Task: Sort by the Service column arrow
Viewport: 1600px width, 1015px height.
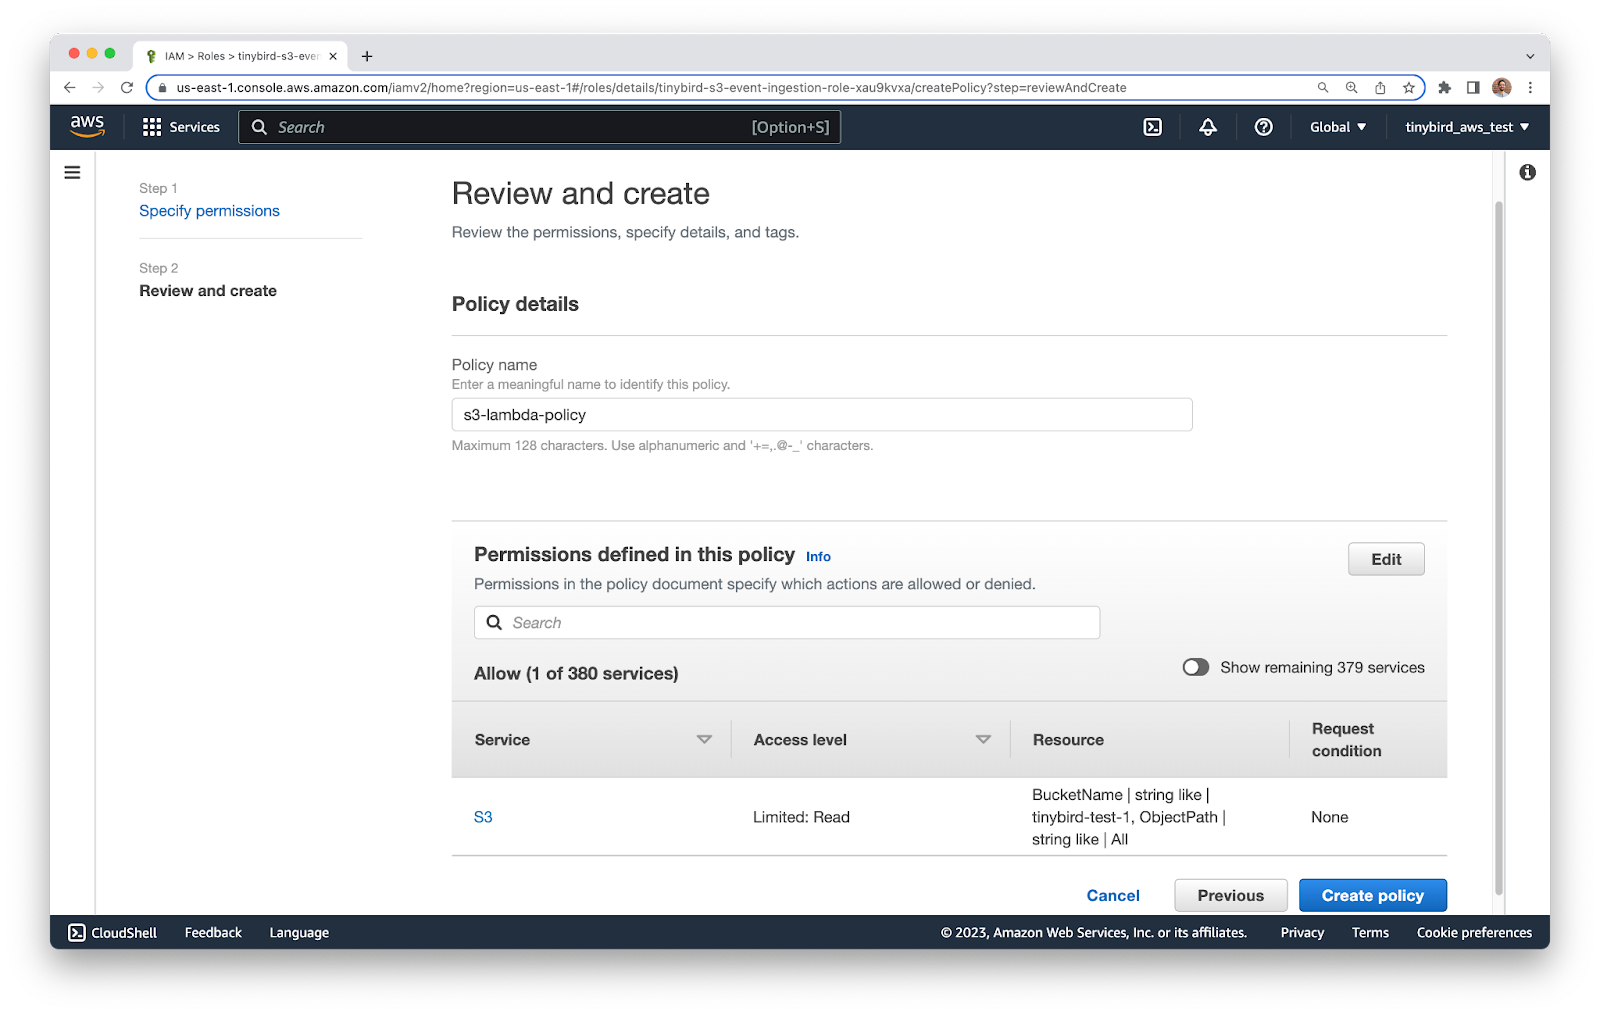Action: click(704, 740)
